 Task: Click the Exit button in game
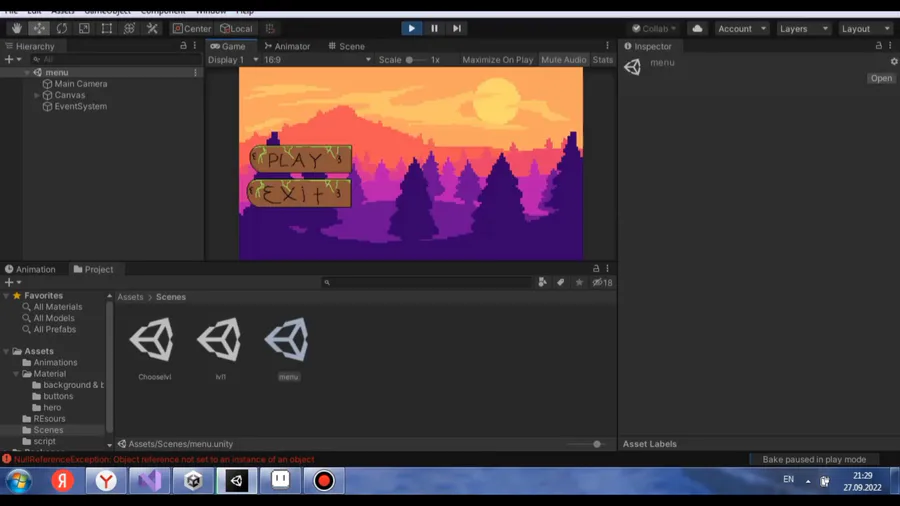coord(299,194)
